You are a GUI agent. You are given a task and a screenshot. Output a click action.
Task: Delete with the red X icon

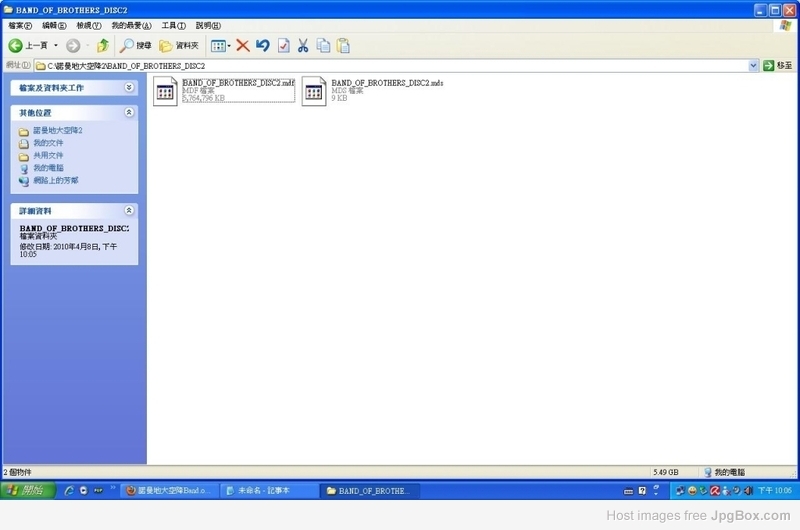242,46
